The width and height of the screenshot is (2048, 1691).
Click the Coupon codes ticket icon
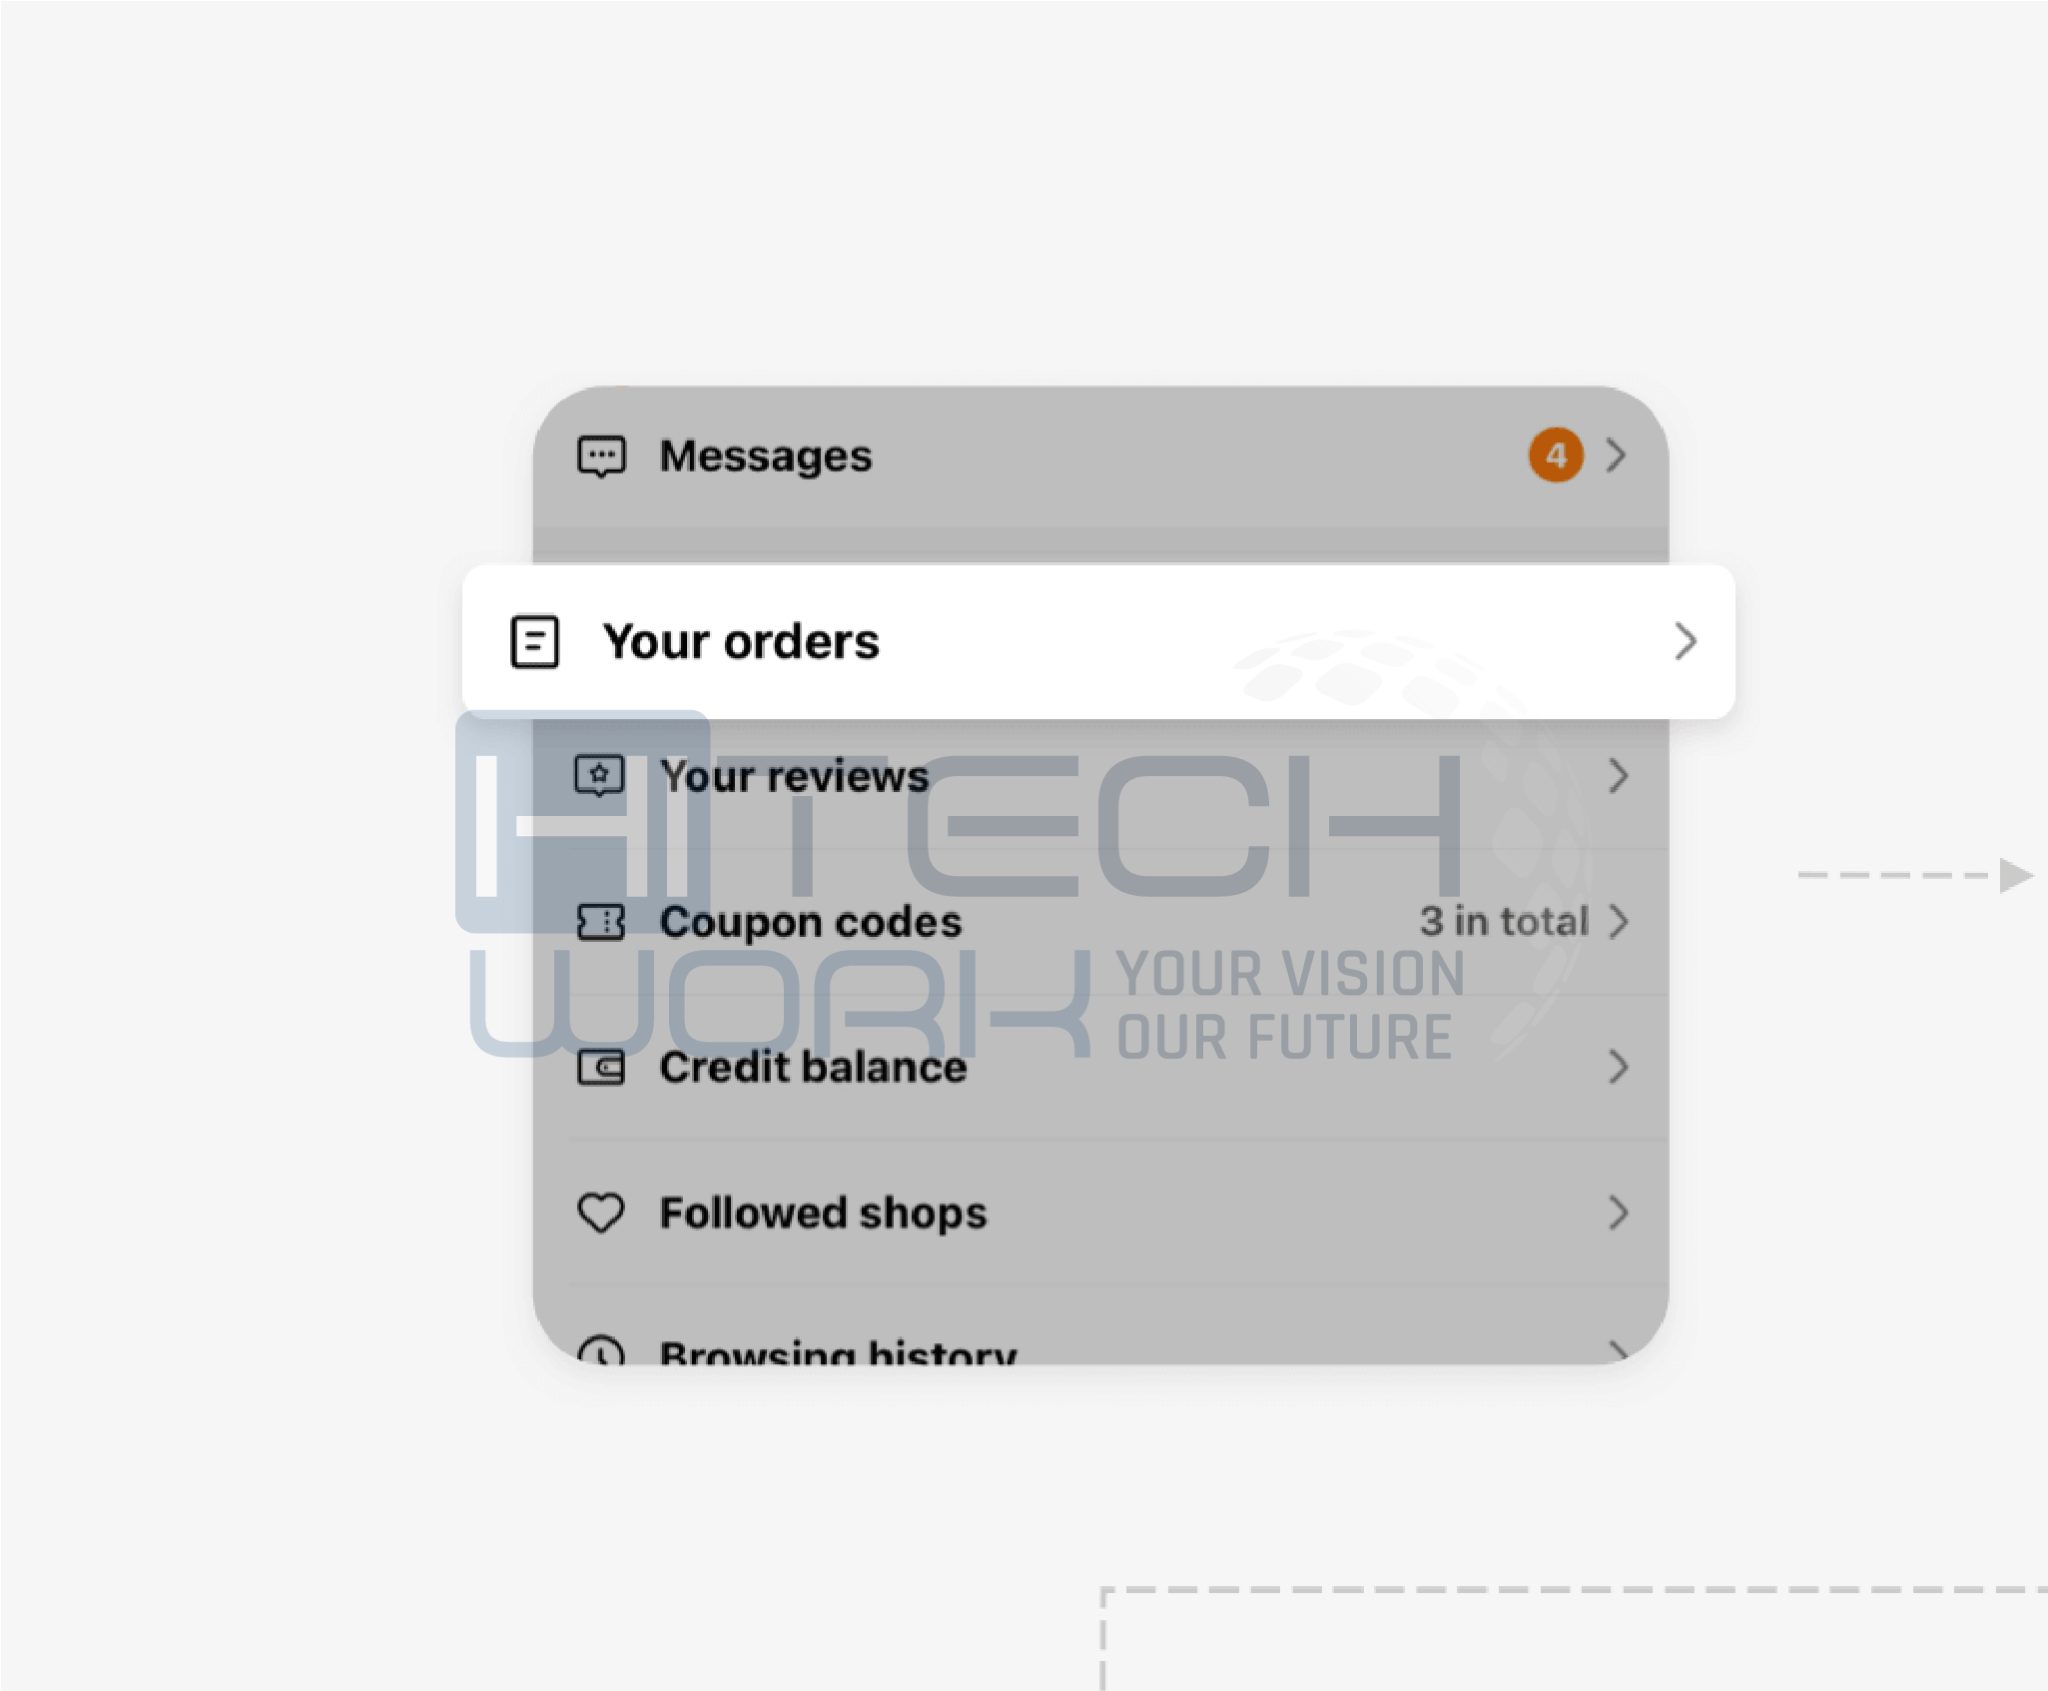pyautogui.click(x=601, y=922)
